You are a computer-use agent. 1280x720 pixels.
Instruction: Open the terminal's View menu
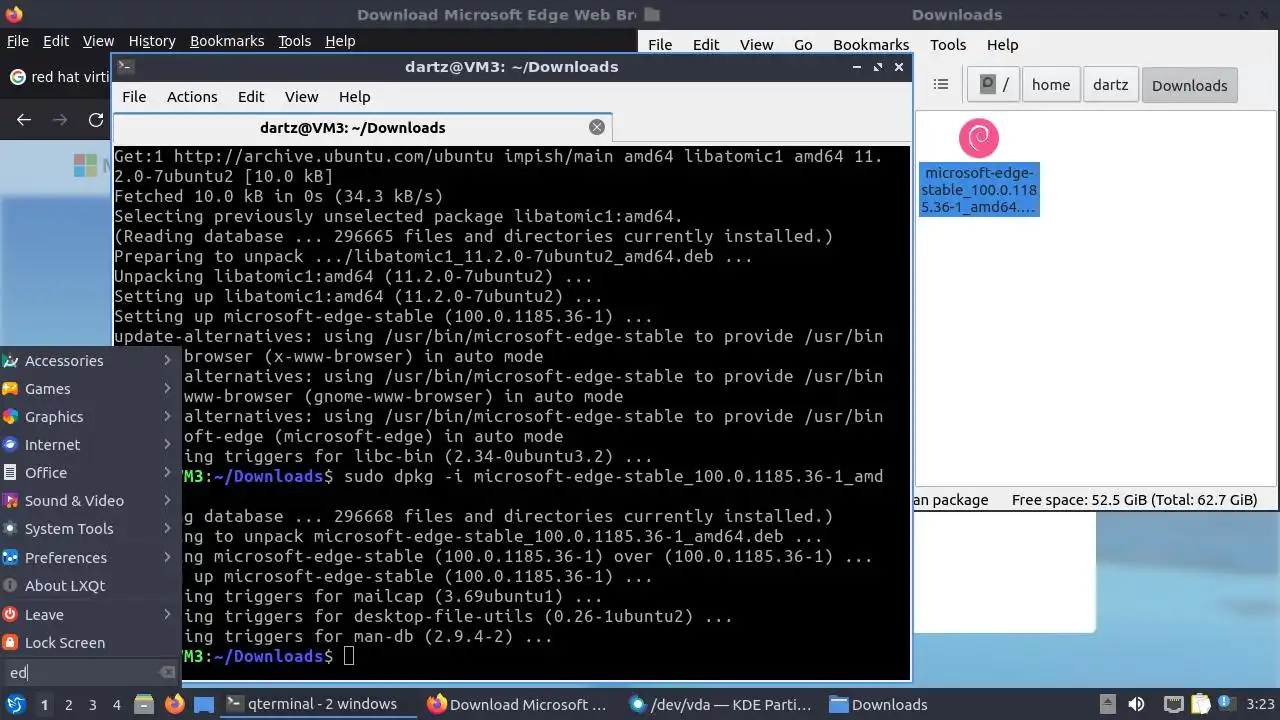pos(301,97)
